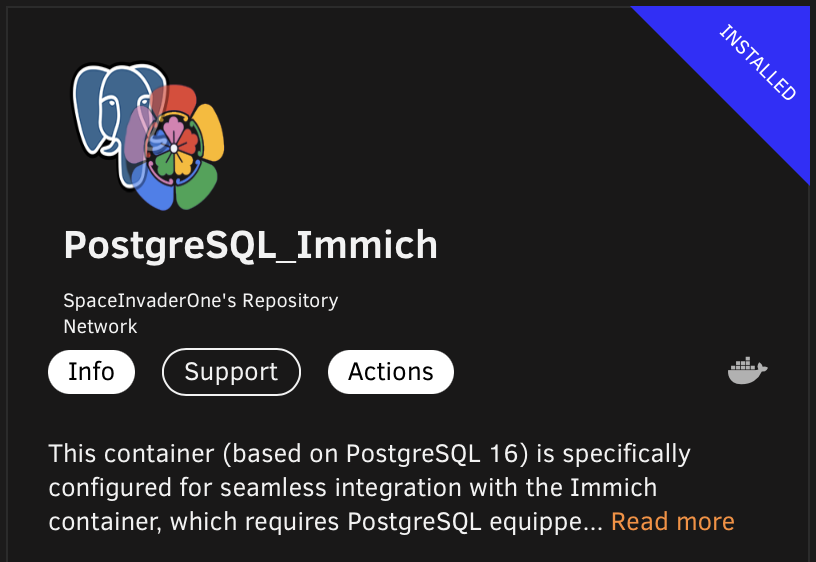
Task: Open the Actions menu
Action: click(x=391, y=372)
